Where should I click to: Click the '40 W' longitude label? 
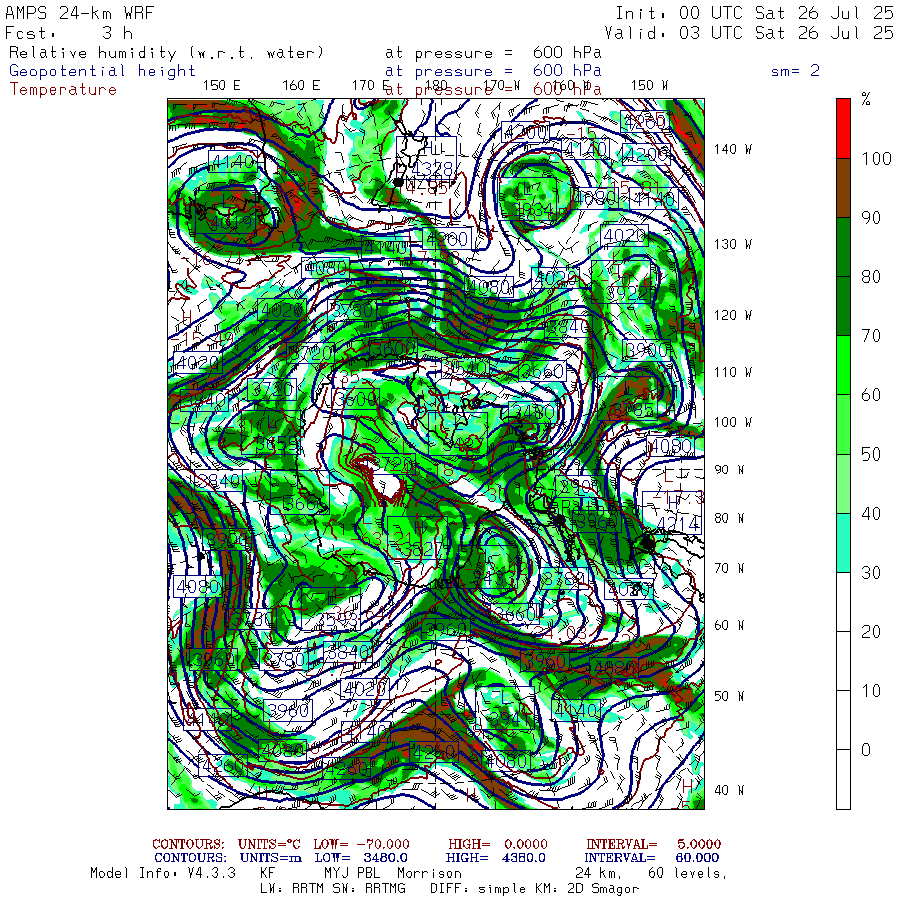729,790
